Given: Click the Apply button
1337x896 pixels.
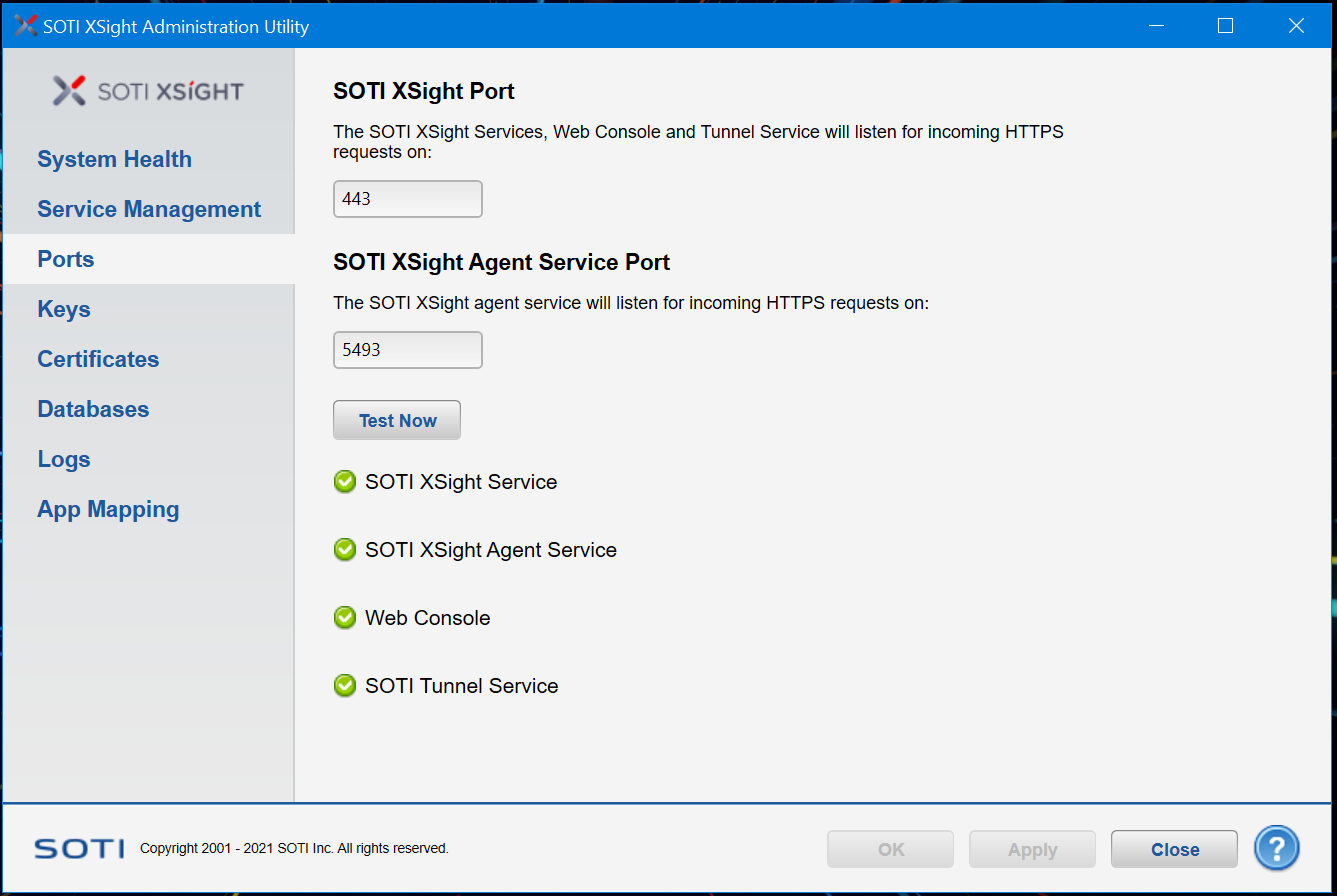Looking at the screenshot, I should click(x=1033, y=849).
